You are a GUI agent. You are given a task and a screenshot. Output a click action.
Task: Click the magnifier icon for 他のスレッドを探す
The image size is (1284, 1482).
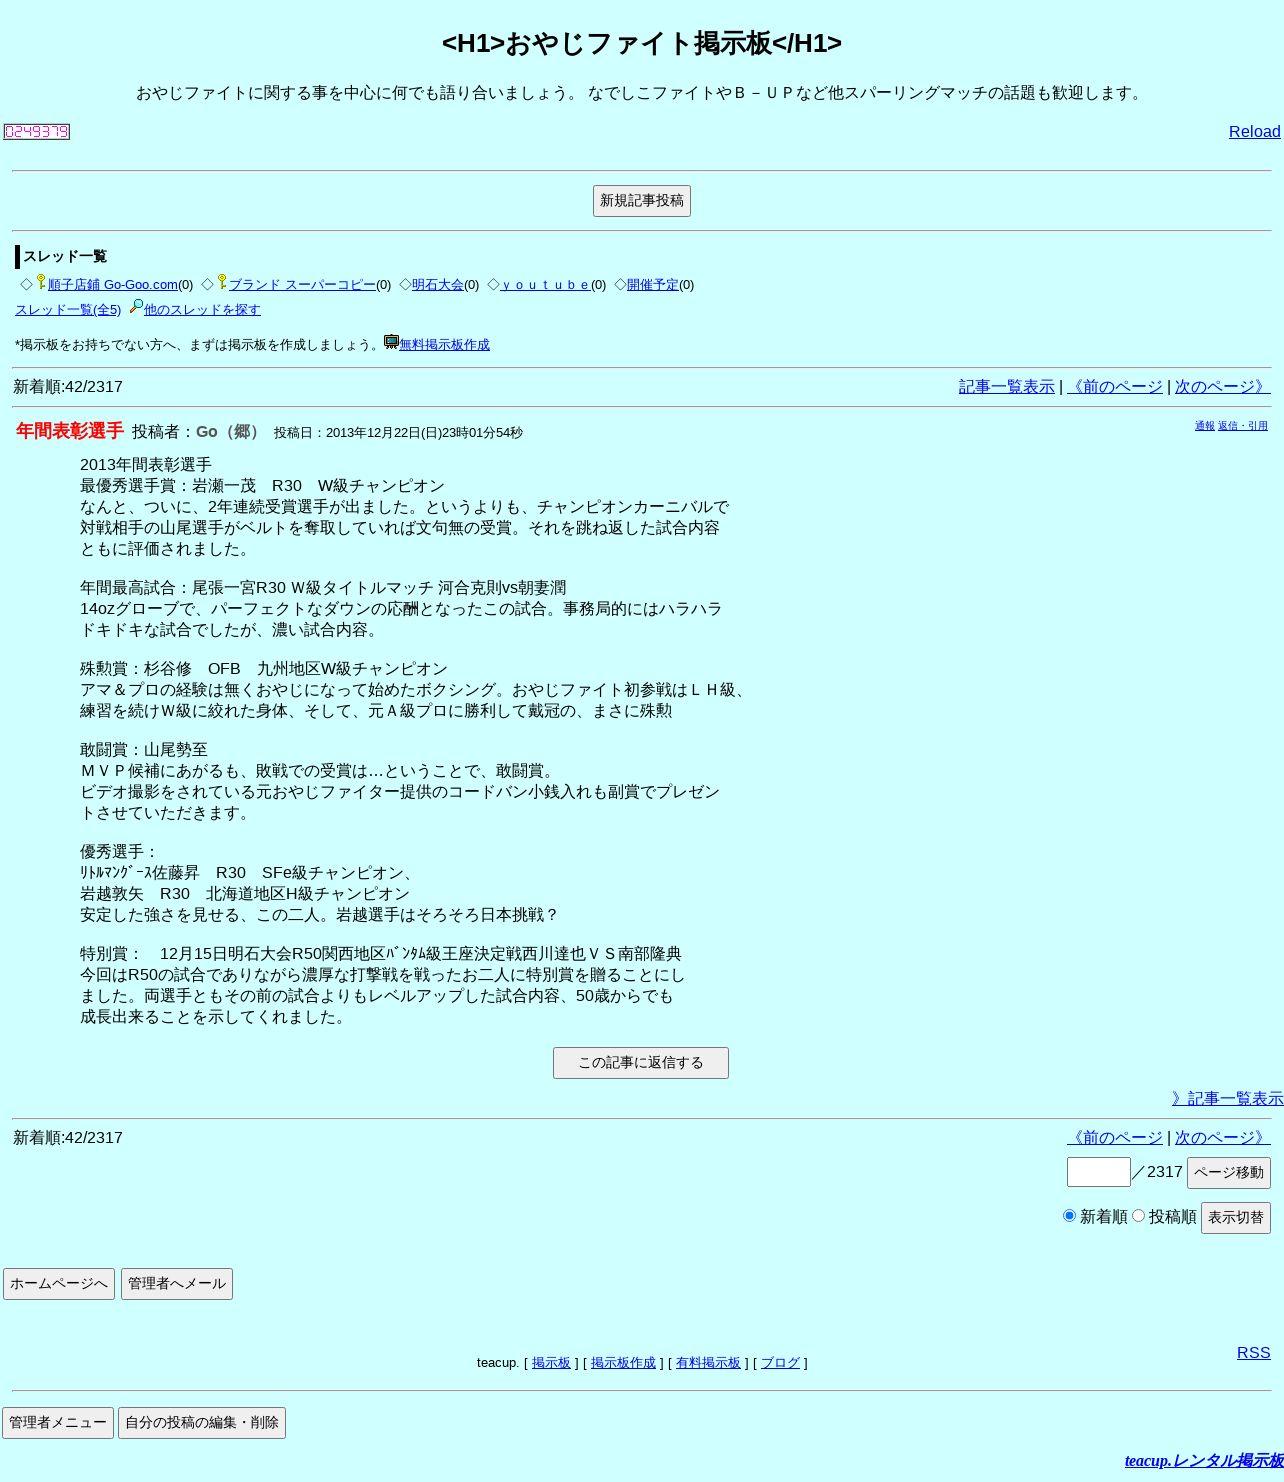pyautogui.click(x=136, y=307)
